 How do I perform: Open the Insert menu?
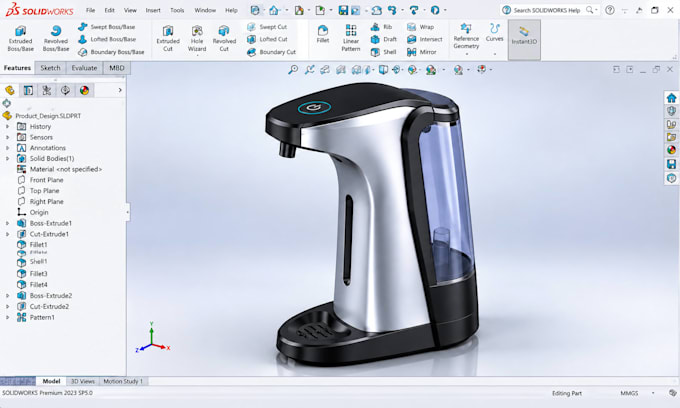153,10
